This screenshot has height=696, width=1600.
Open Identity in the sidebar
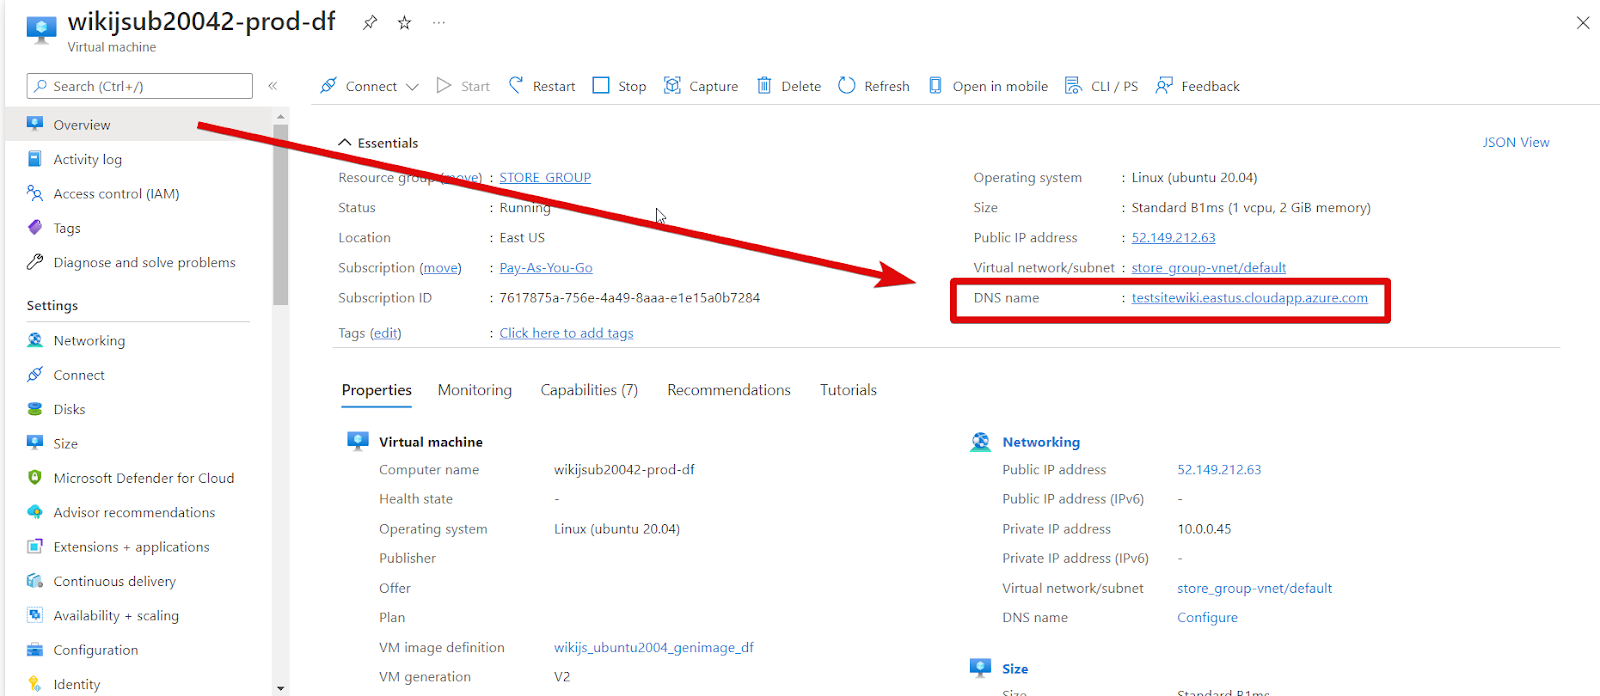tap(77, 684)
